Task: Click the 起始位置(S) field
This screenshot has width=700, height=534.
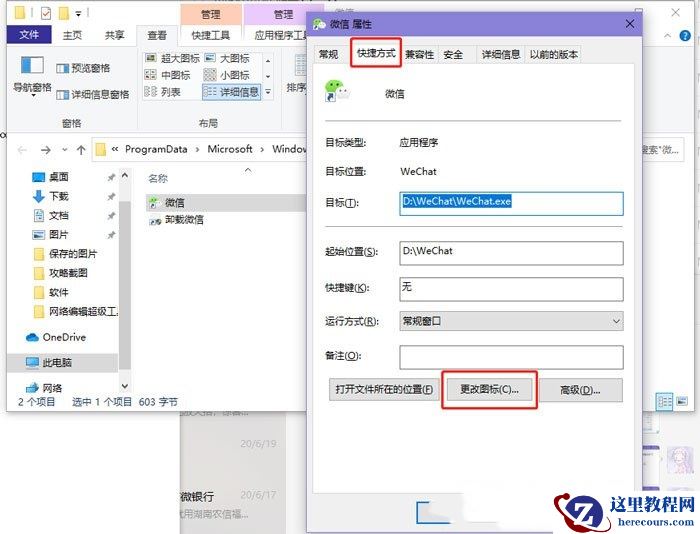Action: (511, 253)
